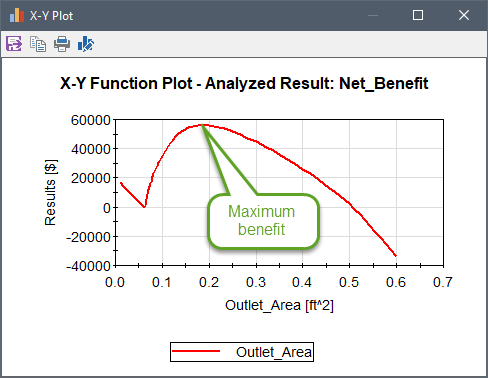Click the 60000 y-axis tick label

pos(90,120)
